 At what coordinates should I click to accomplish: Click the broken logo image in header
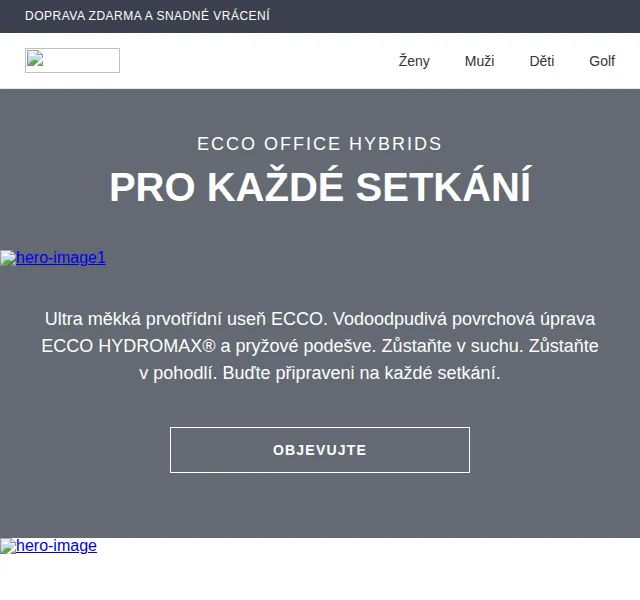pyautogui.click(x=72, y=60)
